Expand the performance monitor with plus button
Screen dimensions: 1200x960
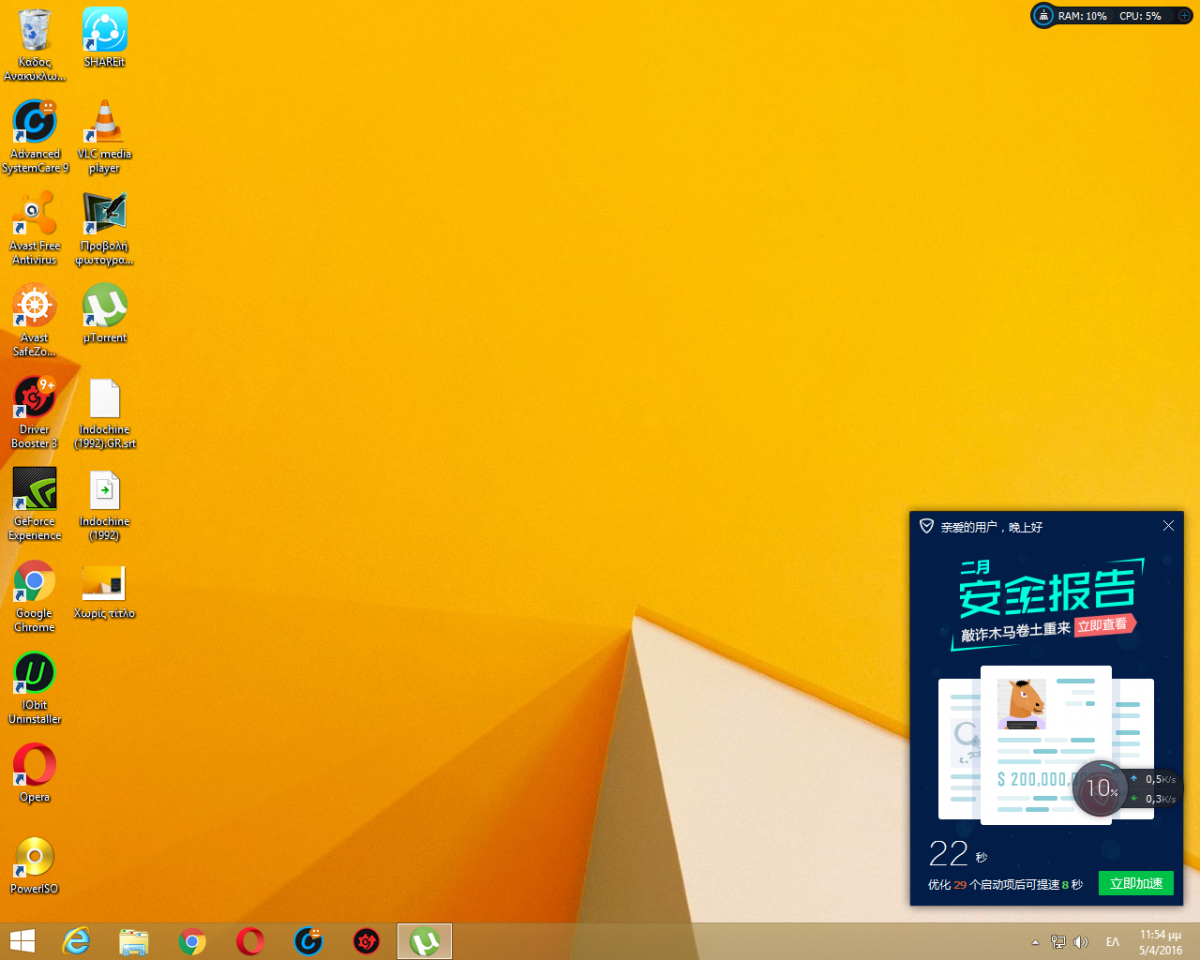(1184, 16)
